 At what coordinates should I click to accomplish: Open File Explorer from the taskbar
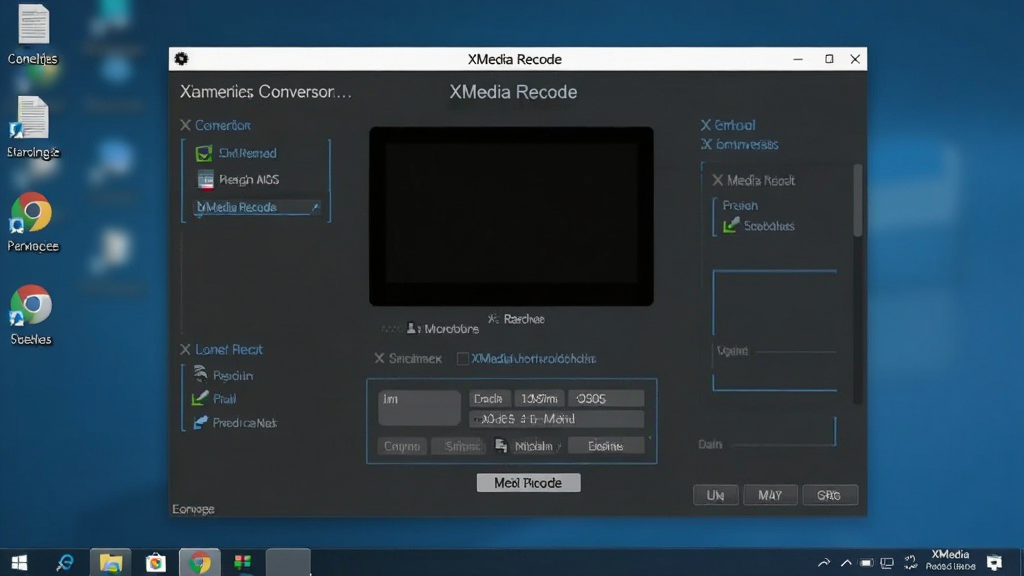click(110, 563)
